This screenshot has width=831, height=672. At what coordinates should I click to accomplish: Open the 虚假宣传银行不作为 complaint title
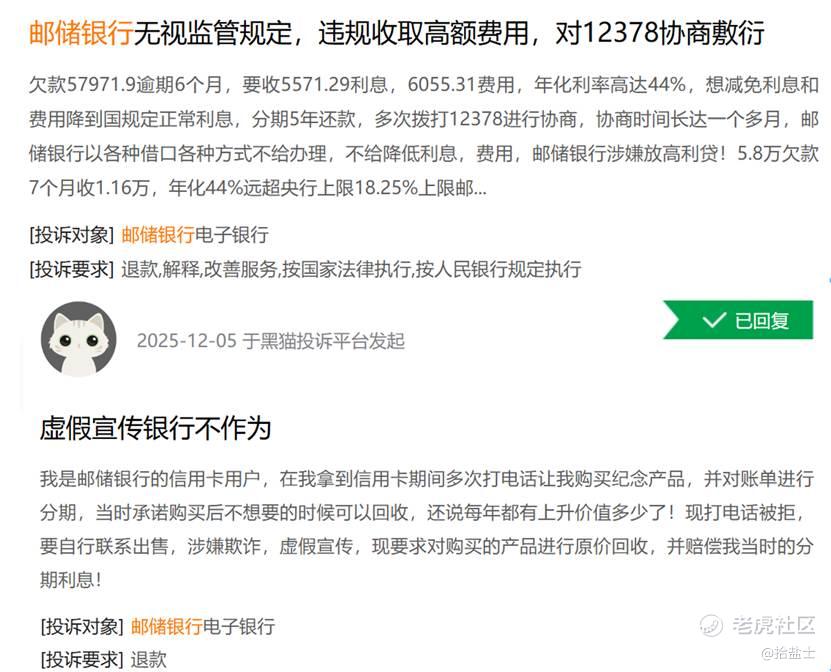[155, 428]
